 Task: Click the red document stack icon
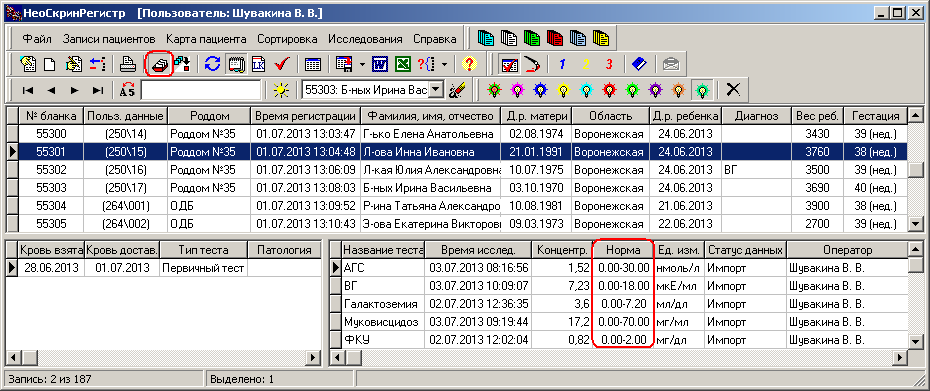[x=555, y=39]
